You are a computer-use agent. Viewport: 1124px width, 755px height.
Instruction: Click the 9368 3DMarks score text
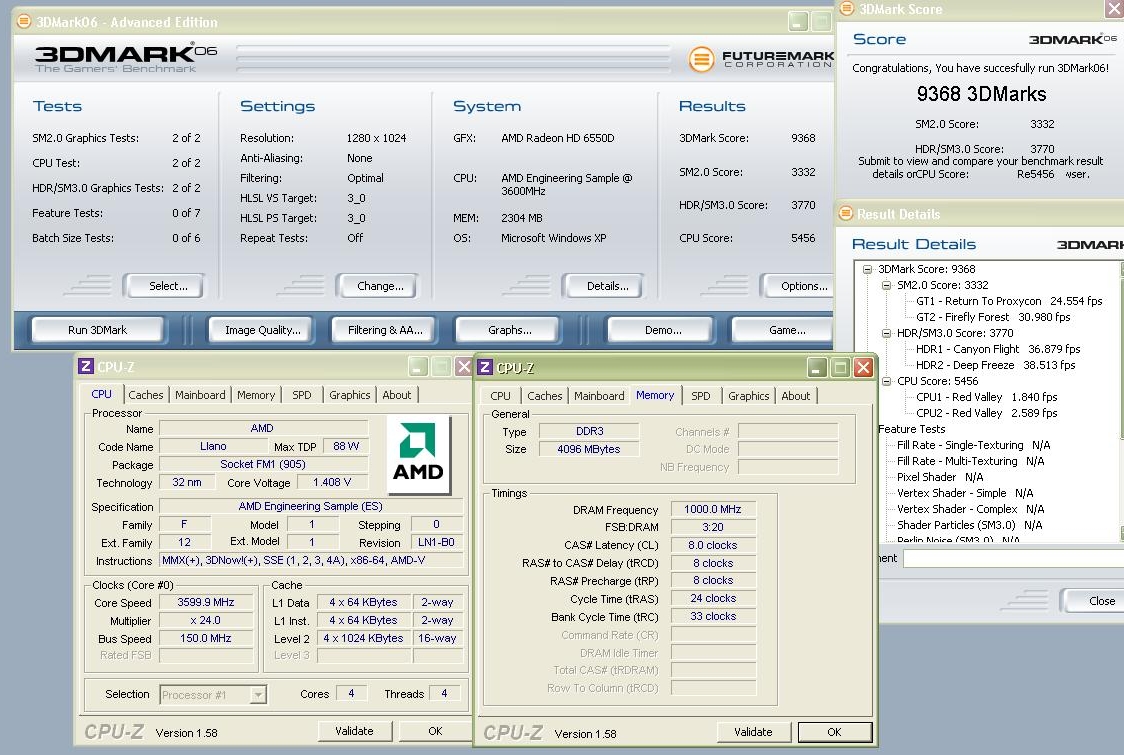(981, 94)
